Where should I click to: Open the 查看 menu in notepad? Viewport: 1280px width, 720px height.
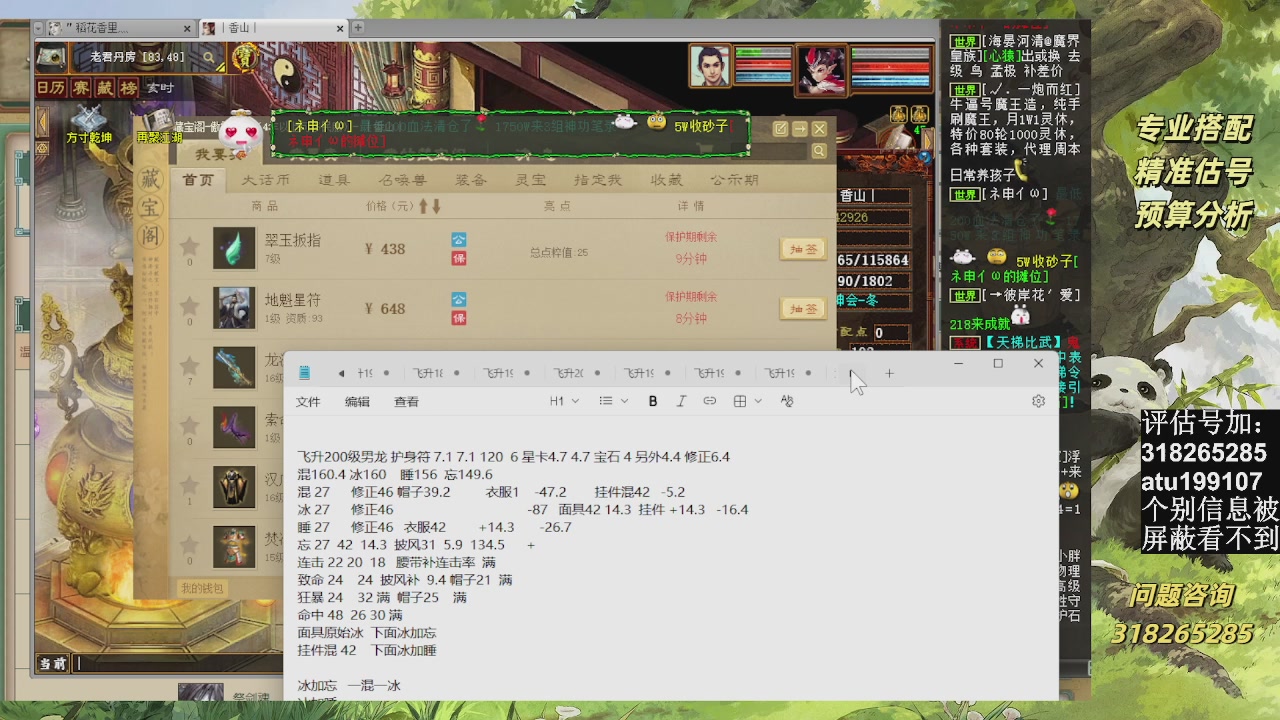click(406, 402)
